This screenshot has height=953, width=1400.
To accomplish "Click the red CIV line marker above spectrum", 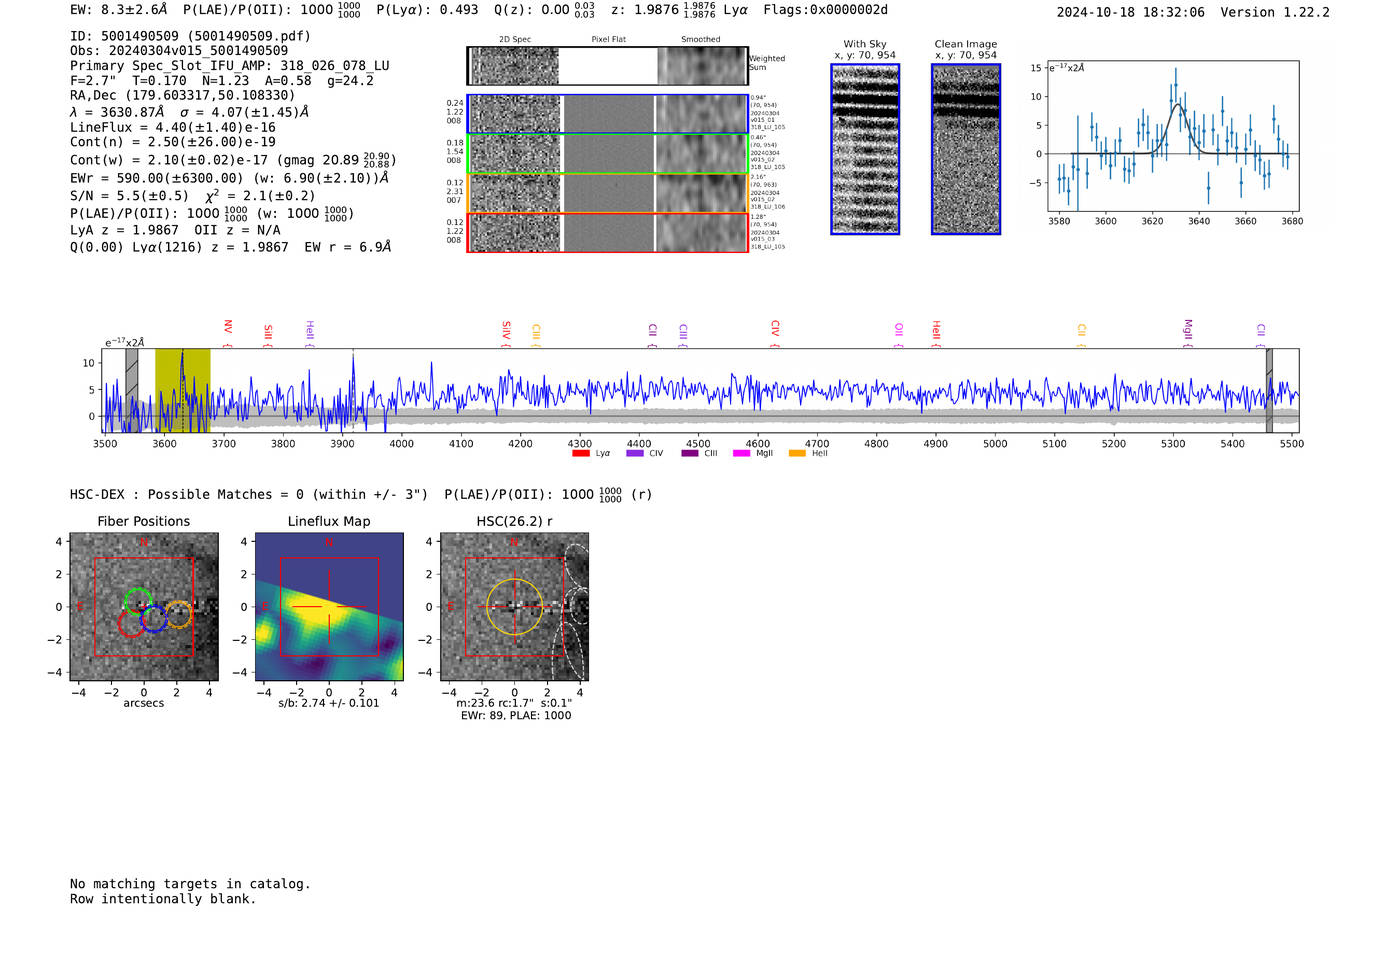I will tap(775, 329).
